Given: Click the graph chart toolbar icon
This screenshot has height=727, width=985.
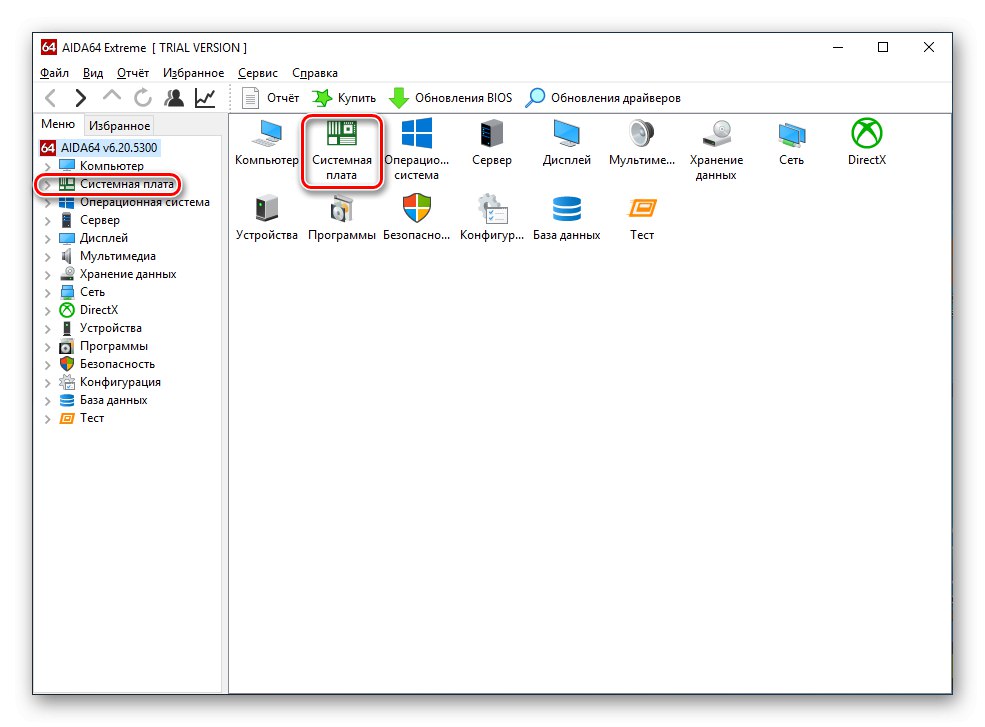Looking at the screenshot, I should [x=205, y=98].
